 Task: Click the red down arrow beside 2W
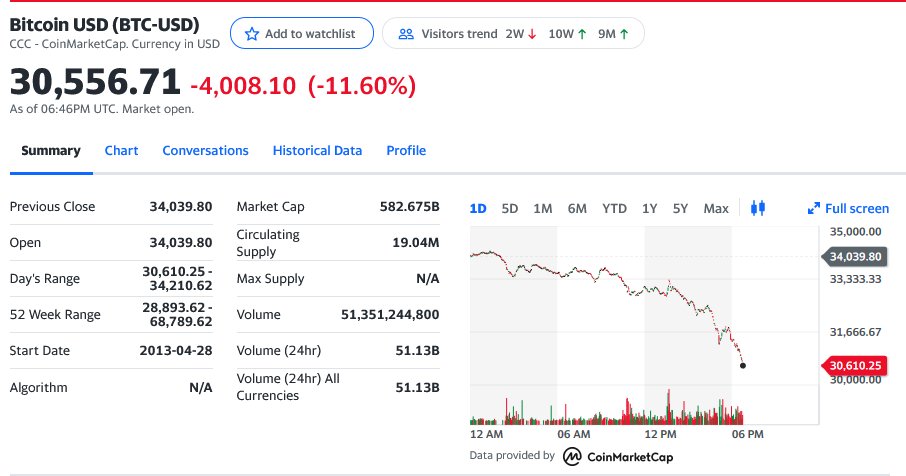coord(532,34)
